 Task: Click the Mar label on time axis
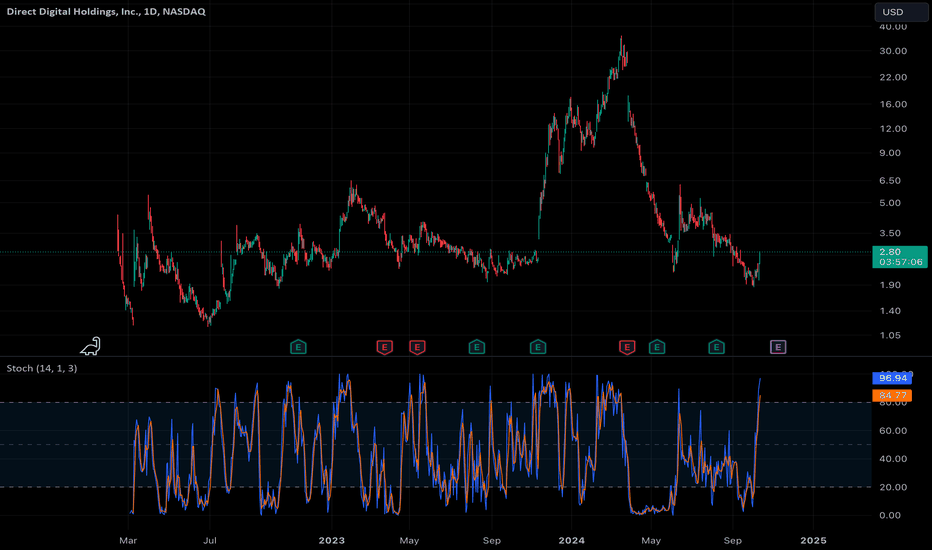(128, 540)
